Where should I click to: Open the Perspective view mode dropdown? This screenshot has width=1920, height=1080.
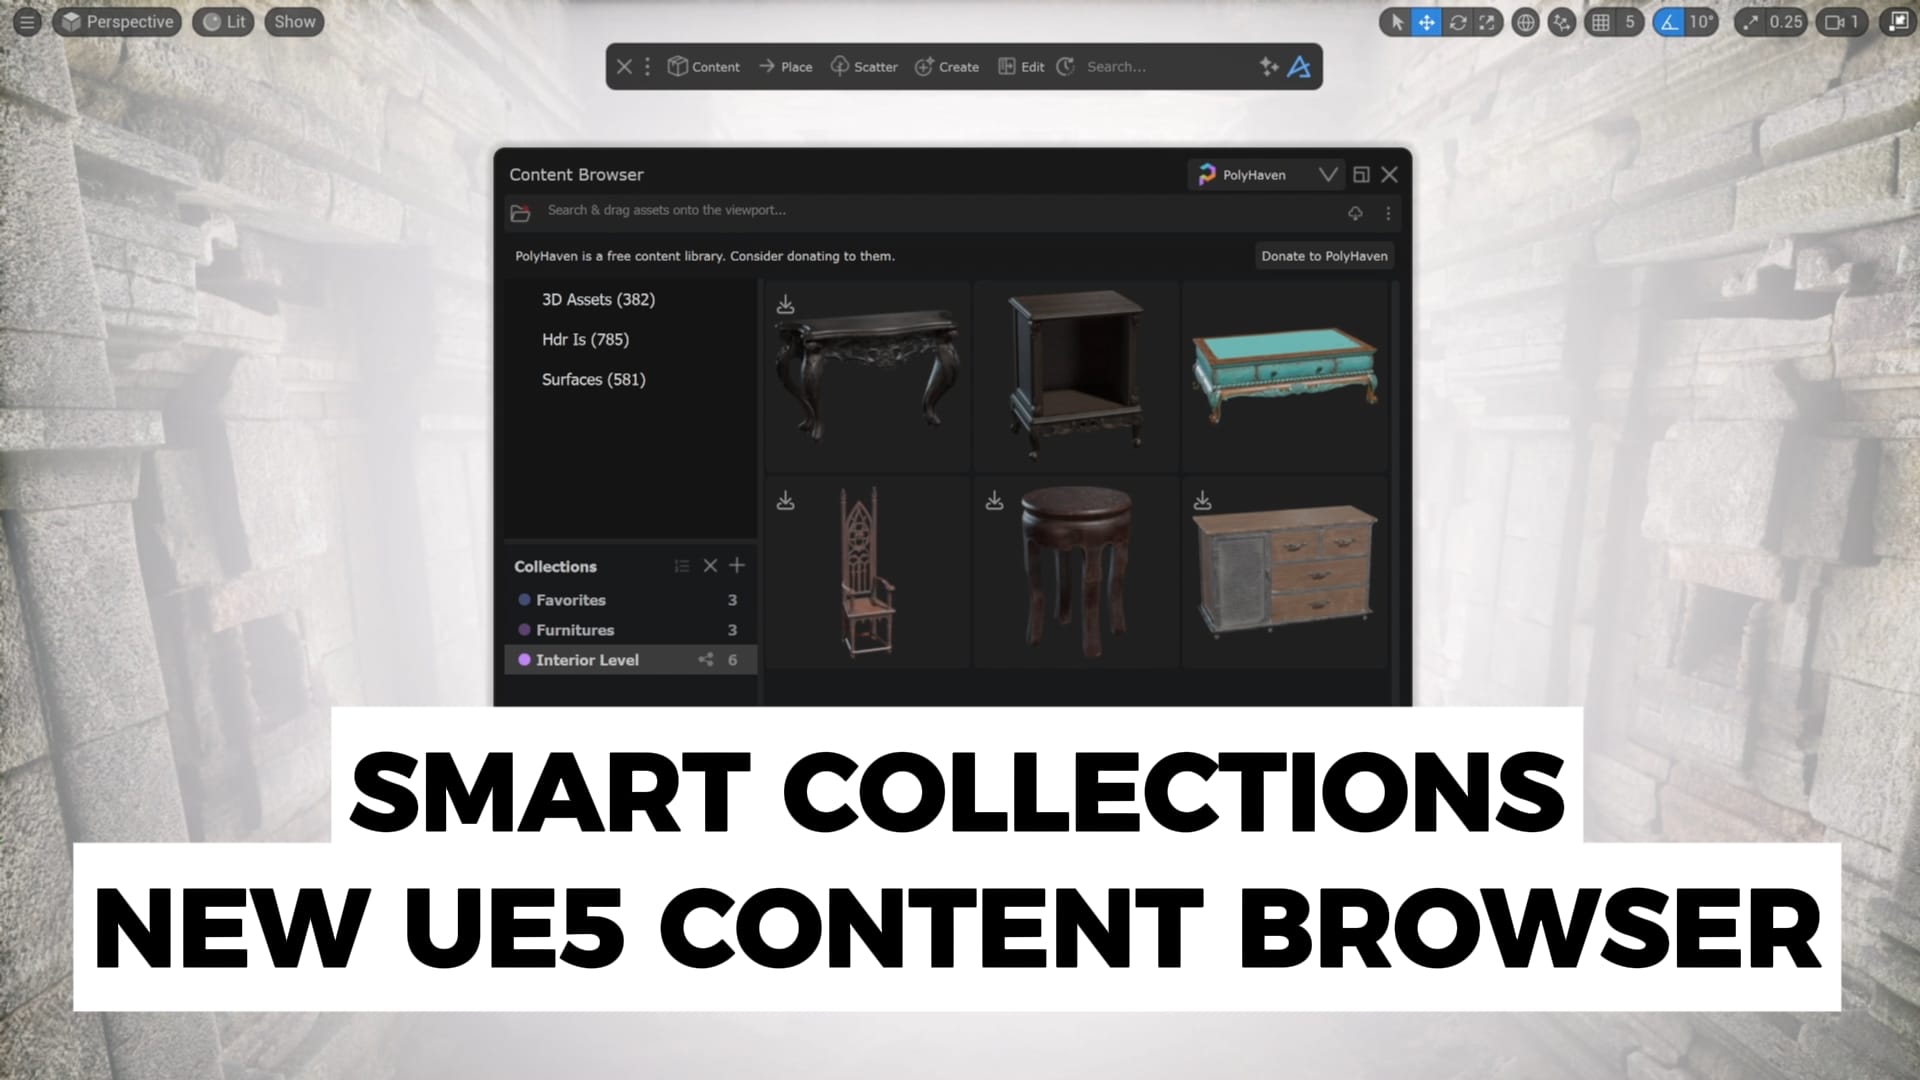[117, 22]
